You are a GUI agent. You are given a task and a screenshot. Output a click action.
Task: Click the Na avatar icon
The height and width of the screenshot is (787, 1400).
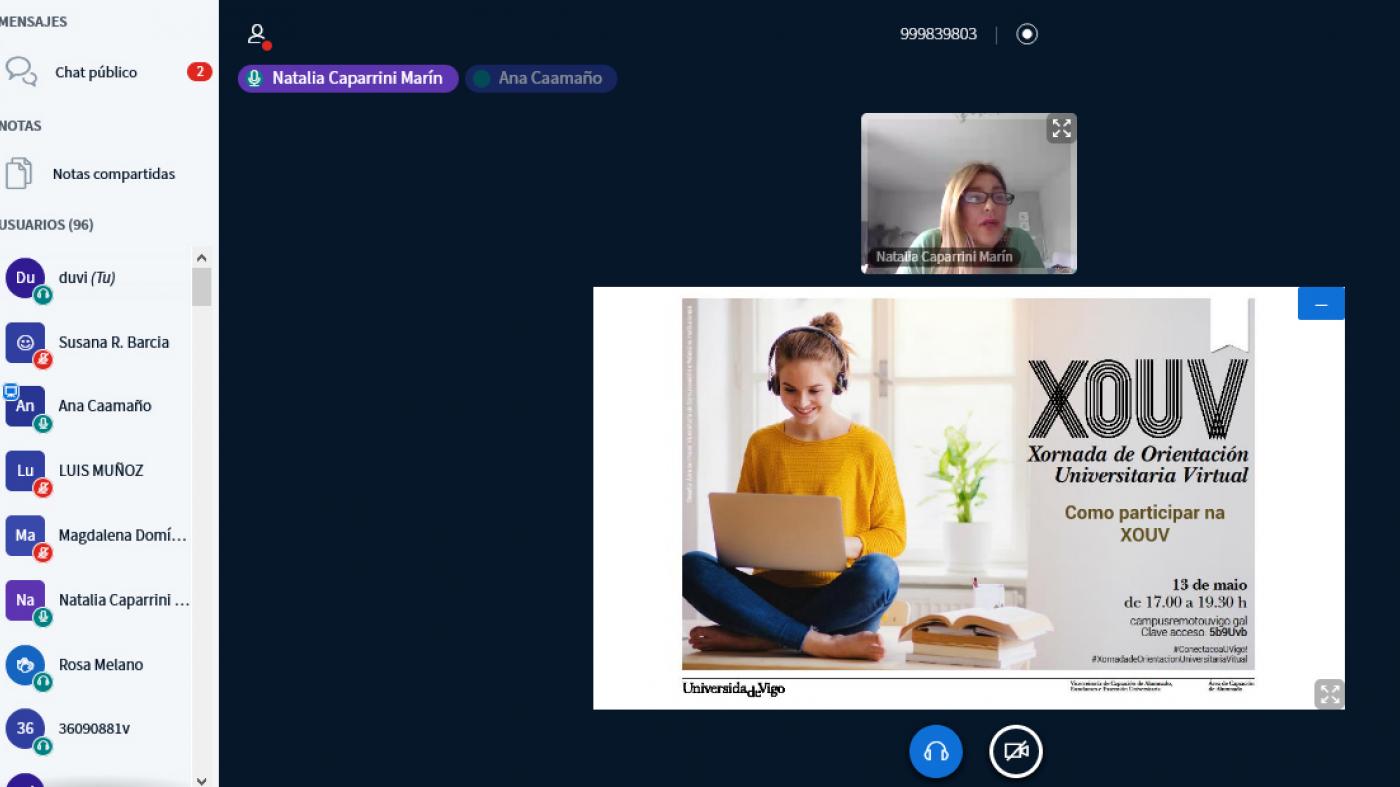click(25, 600)
